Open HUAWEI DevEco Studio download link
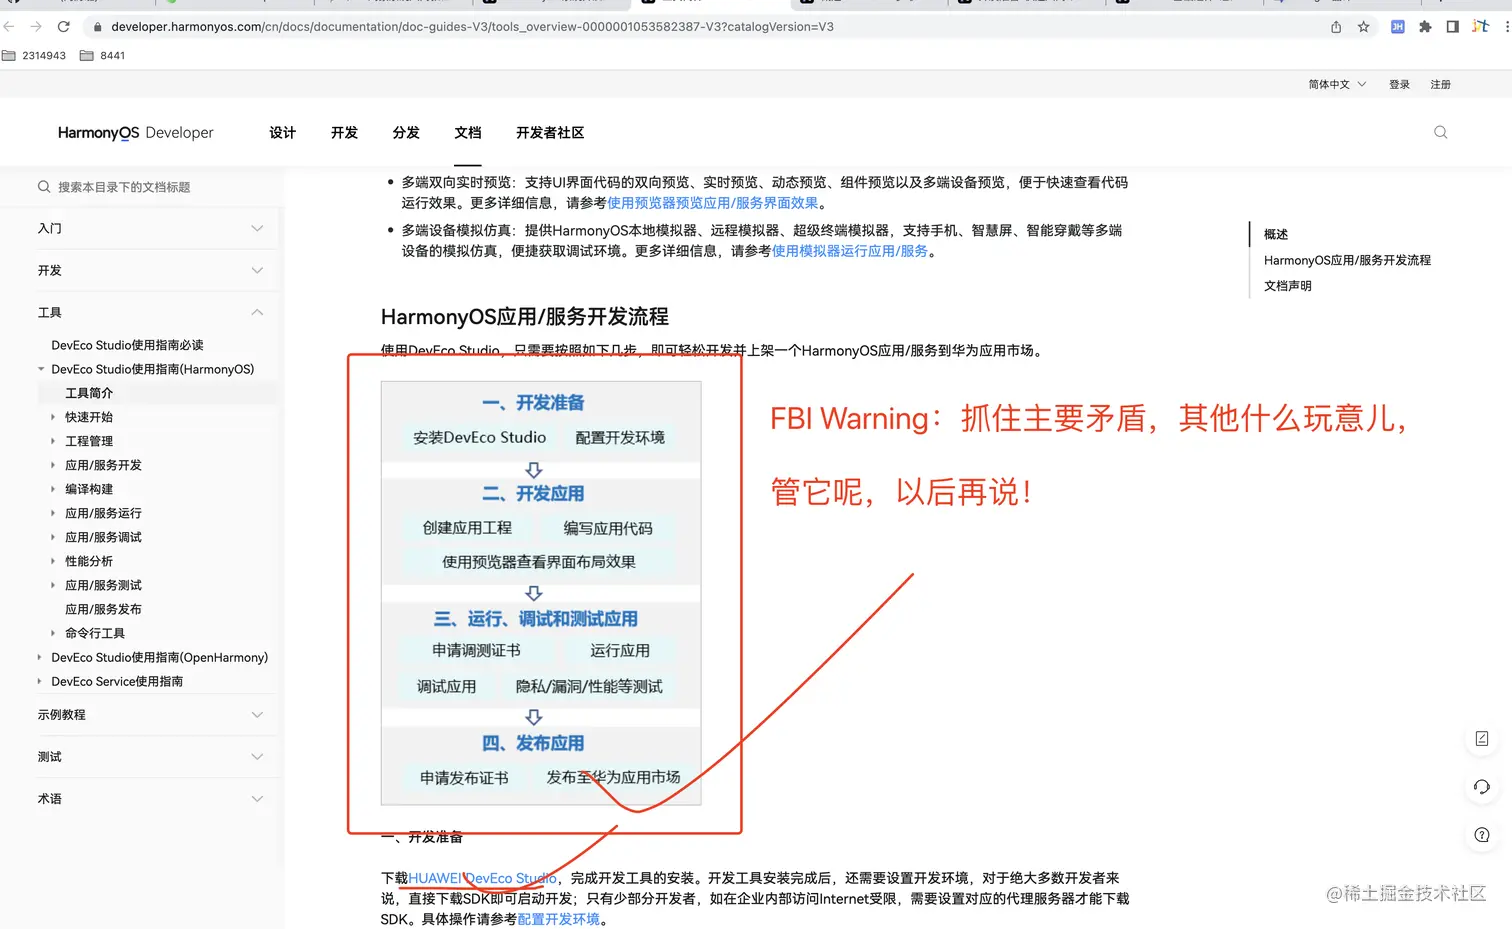The width and height of the screenshot is (1512, 929). point(482,878)
